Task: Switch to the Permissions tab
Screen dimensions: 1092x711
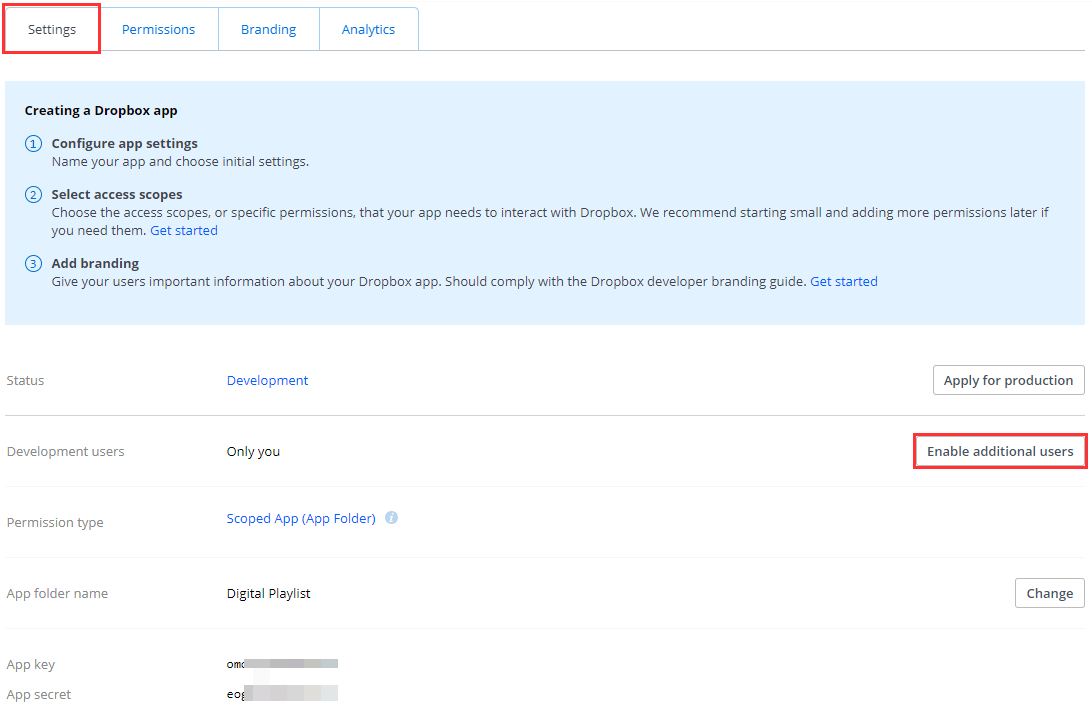Action: click(158, 29)
